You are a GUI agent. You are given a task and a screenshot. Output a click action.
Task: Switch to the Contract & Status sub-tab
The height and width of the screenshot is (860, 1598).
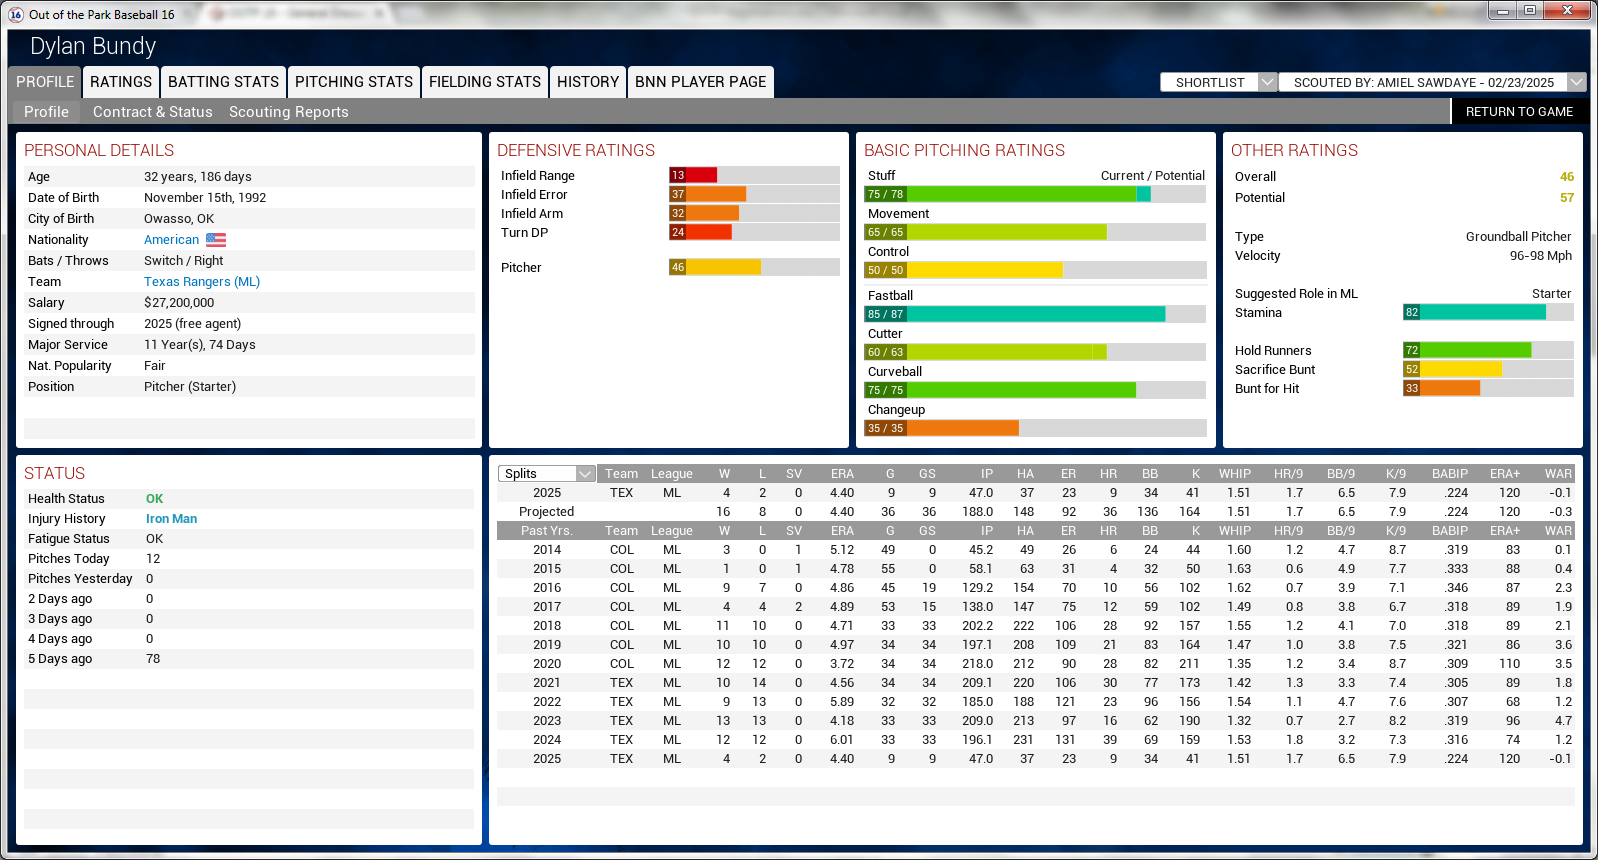click(152, 112)
